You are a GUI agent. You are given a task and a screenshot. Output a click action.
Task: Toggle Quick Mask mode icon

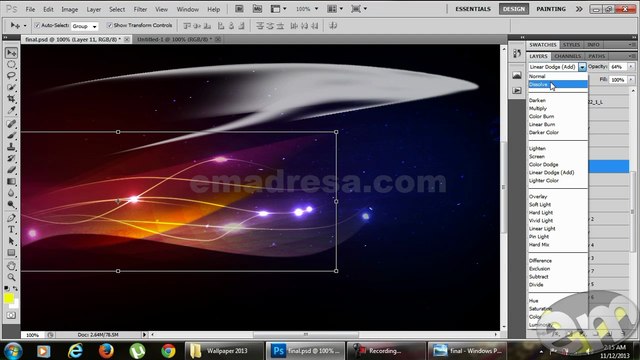pyautogui.click(x=11, y=316)
